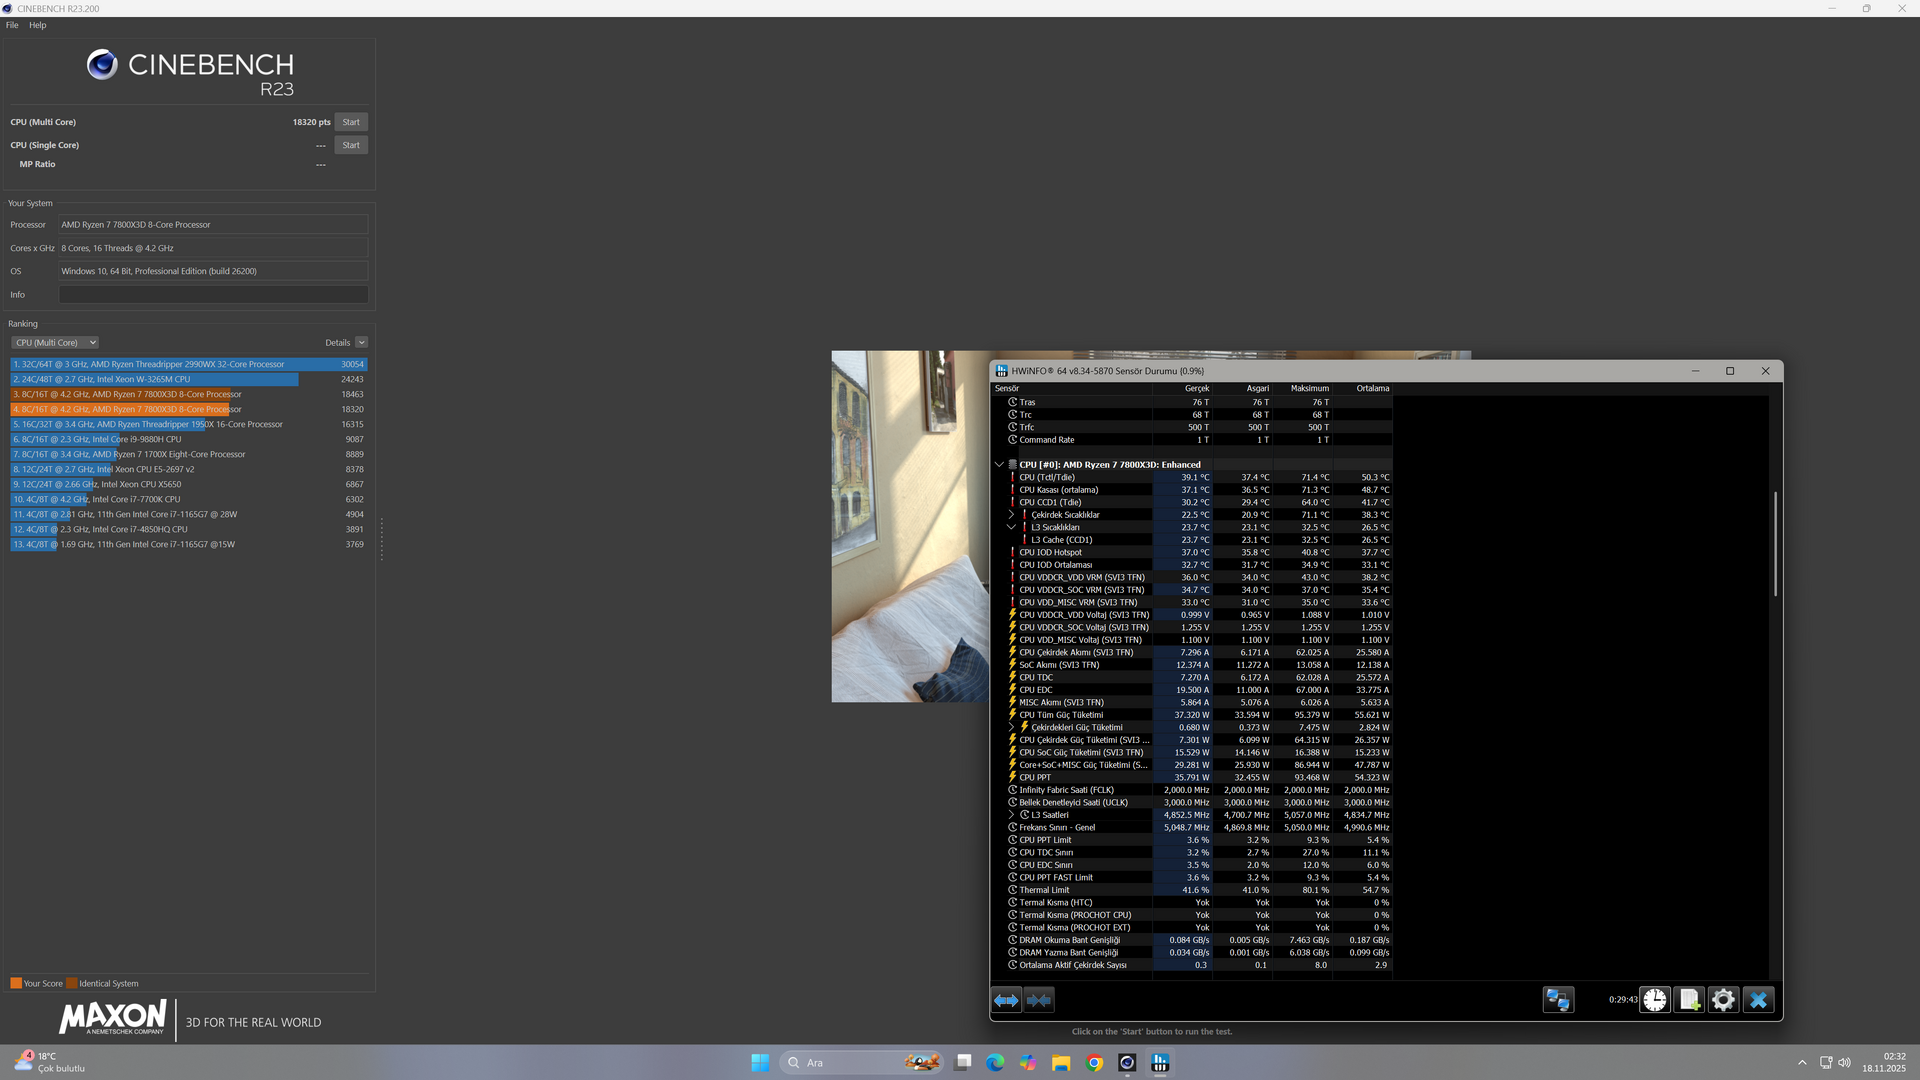The height and width of the screenshot is (1080, 1920).
Task: Open the Help menu
Action: coord(38,25)
